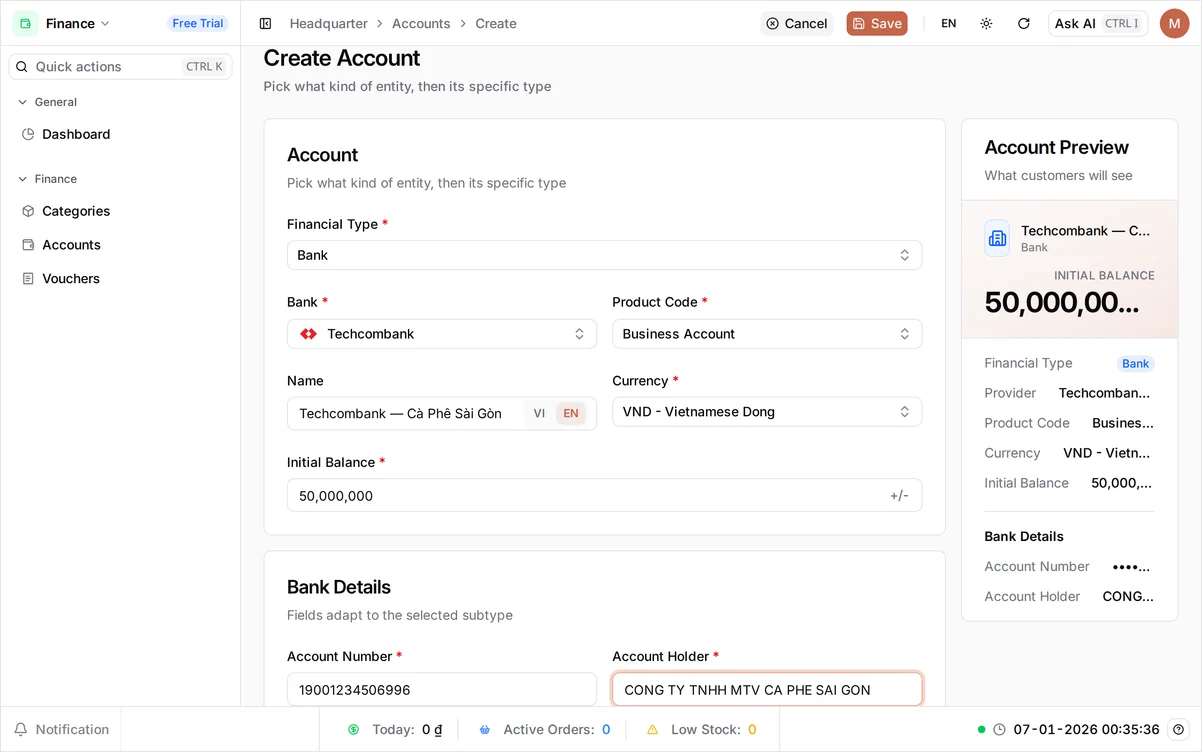Click the Finance app logo icon
The image size is (1202, 752).
coord(25,23)
